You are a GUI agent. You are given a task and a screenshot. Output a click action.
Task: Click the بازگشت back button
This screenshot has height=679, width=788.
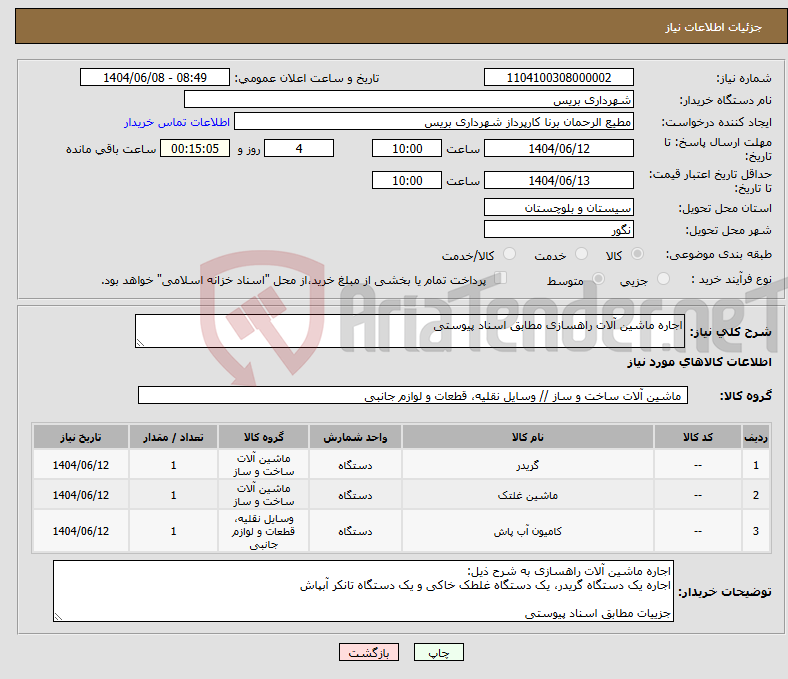click(369, 652)
